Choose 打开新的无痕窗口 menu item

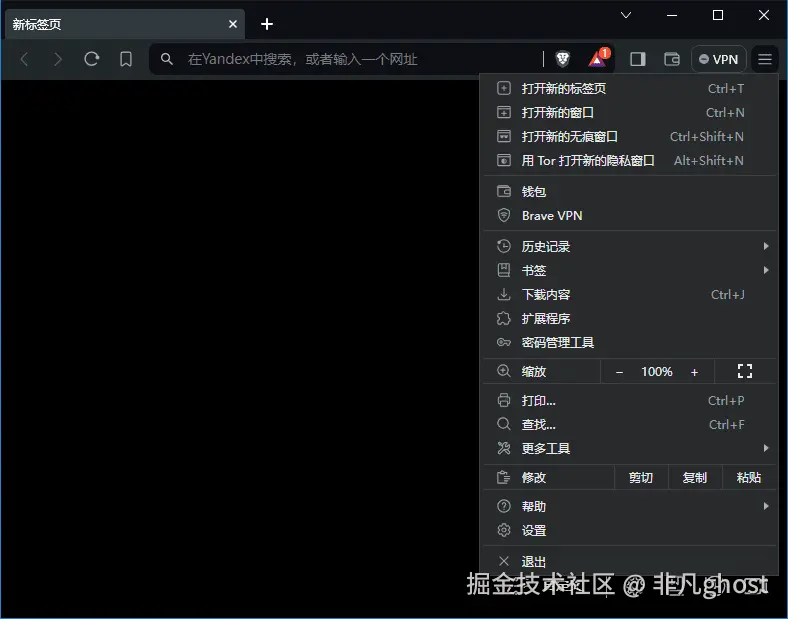tap(630, 137)
